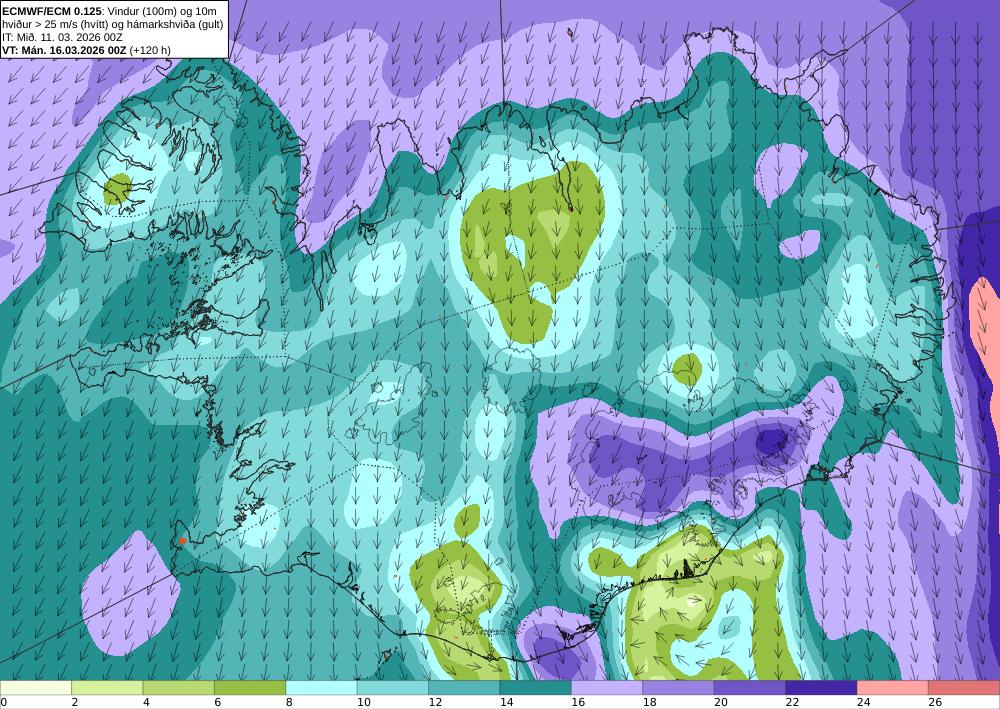The image size is (1000, 709).
Task: Click the legend tick label "10"
Action: click(364, 702)
